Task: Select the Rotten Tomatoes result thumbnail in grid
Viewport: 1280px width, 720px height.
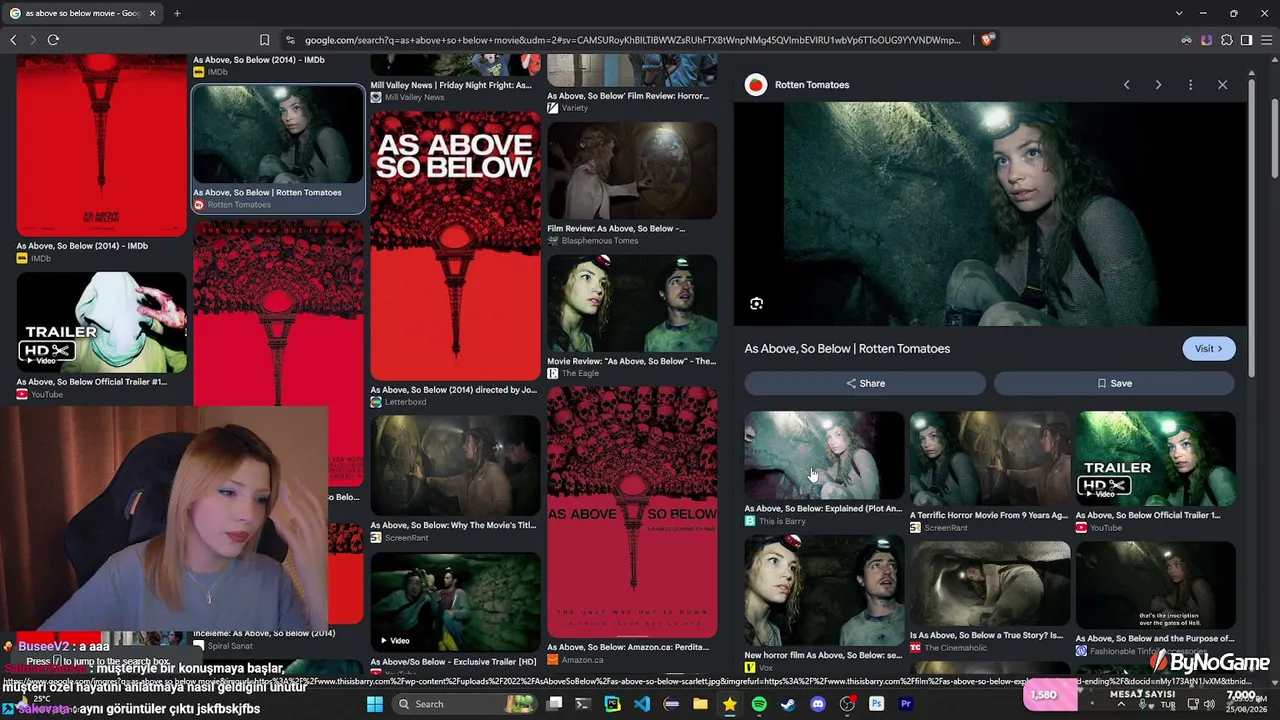Action: tap(278, 136)
